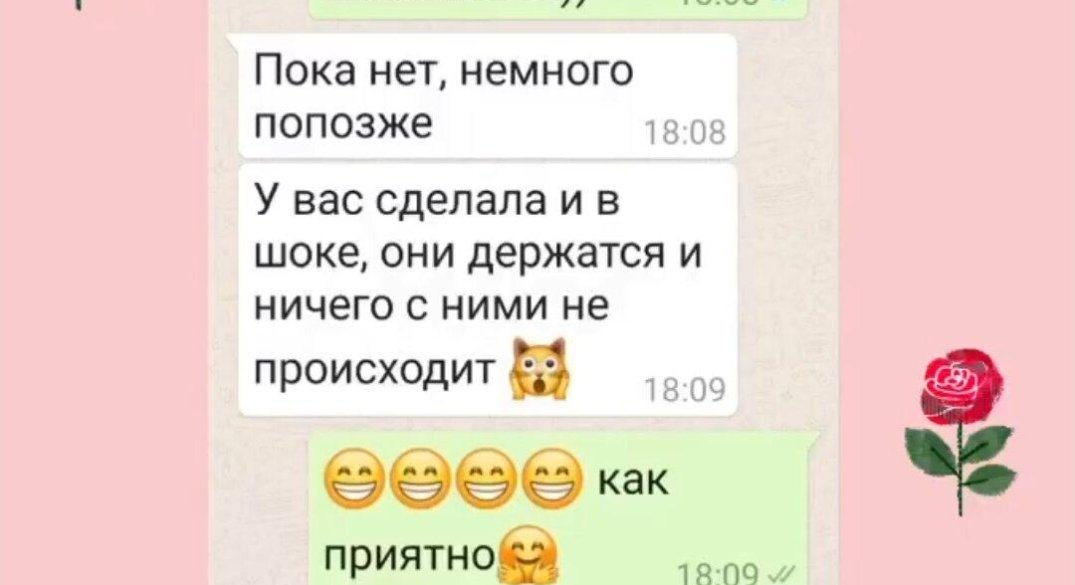Click the first grinning face emoji

pos(352,479)
